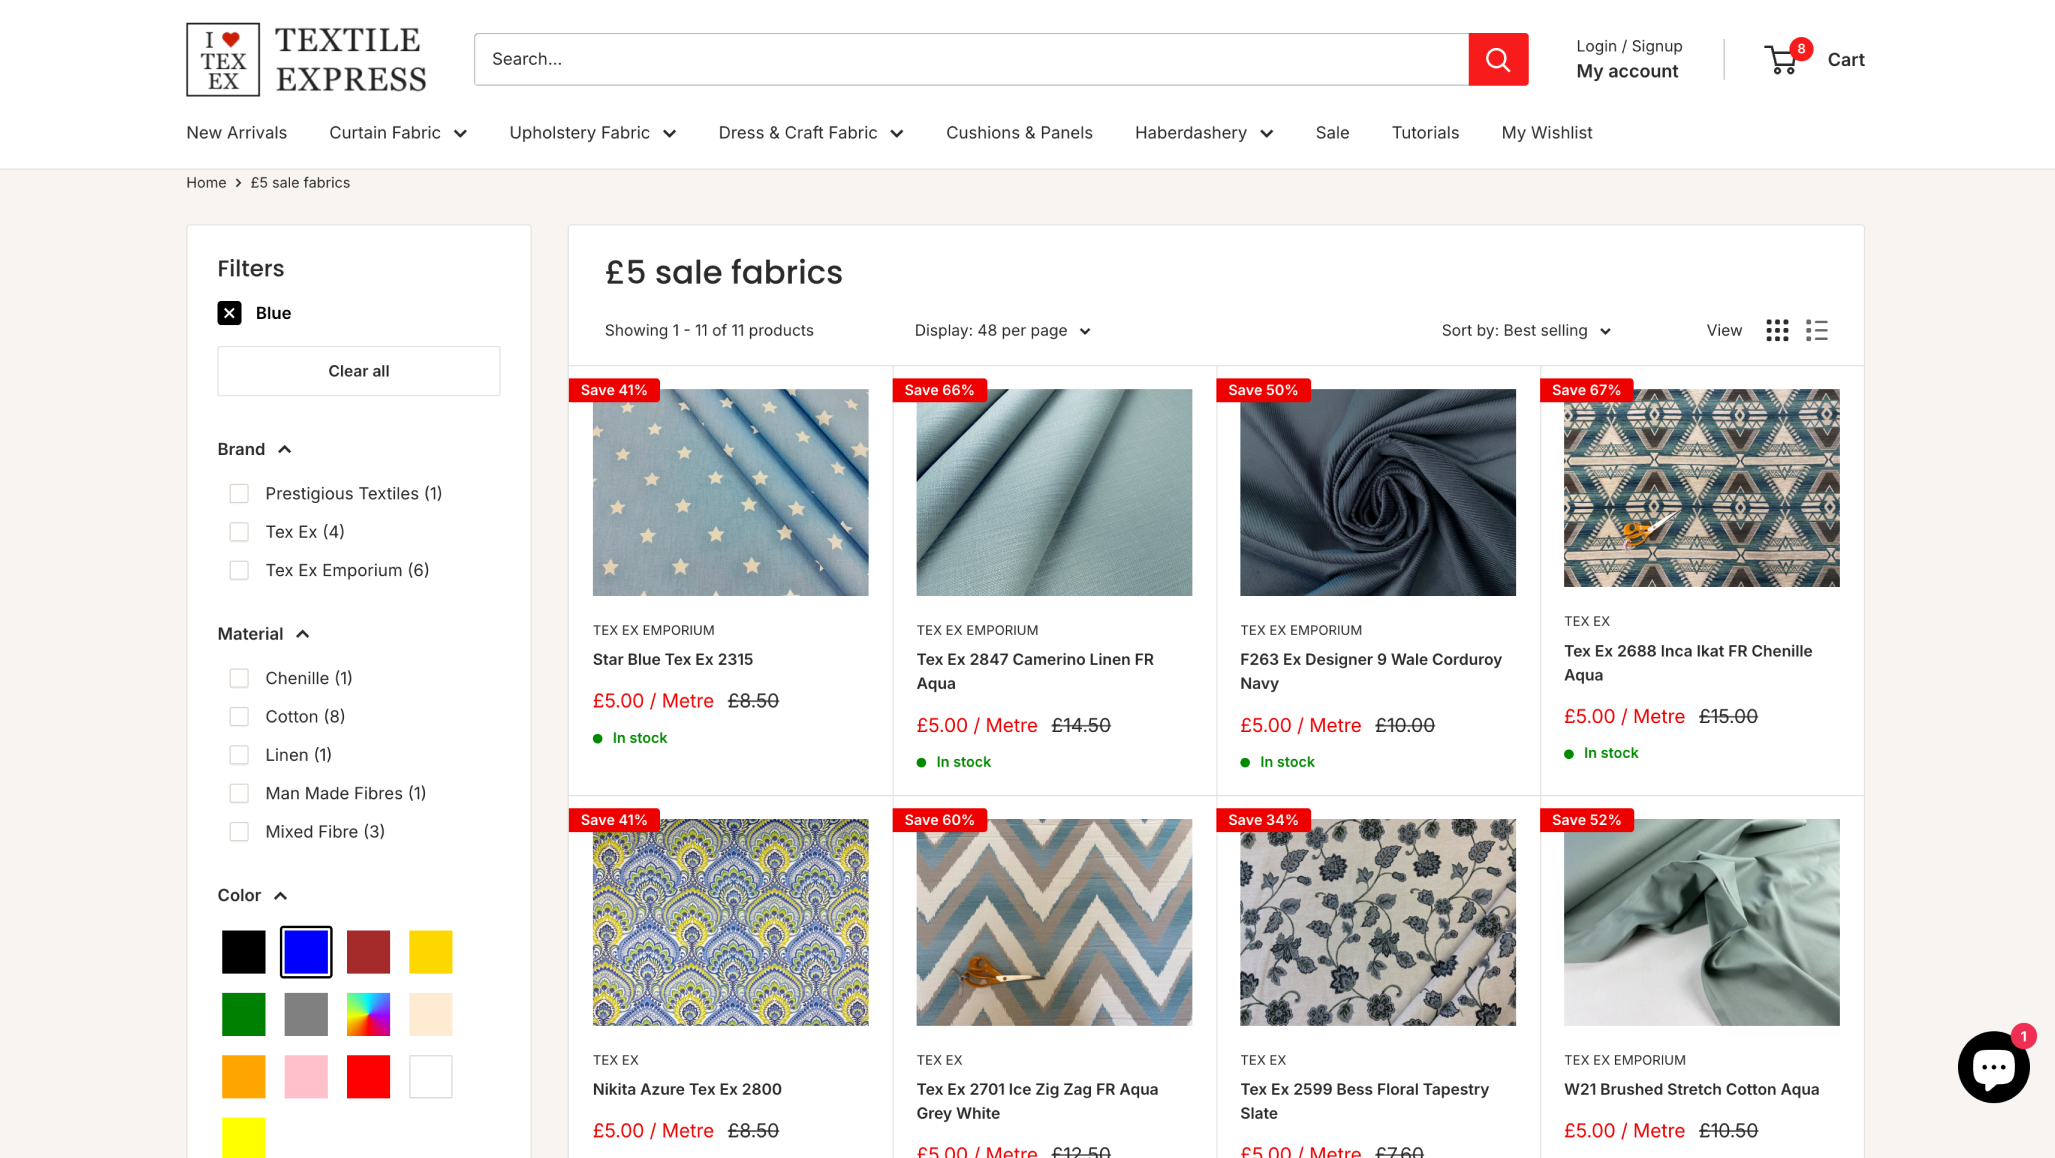Click the navy corduroy swirl thumbnail

[x=1377, y=492]
